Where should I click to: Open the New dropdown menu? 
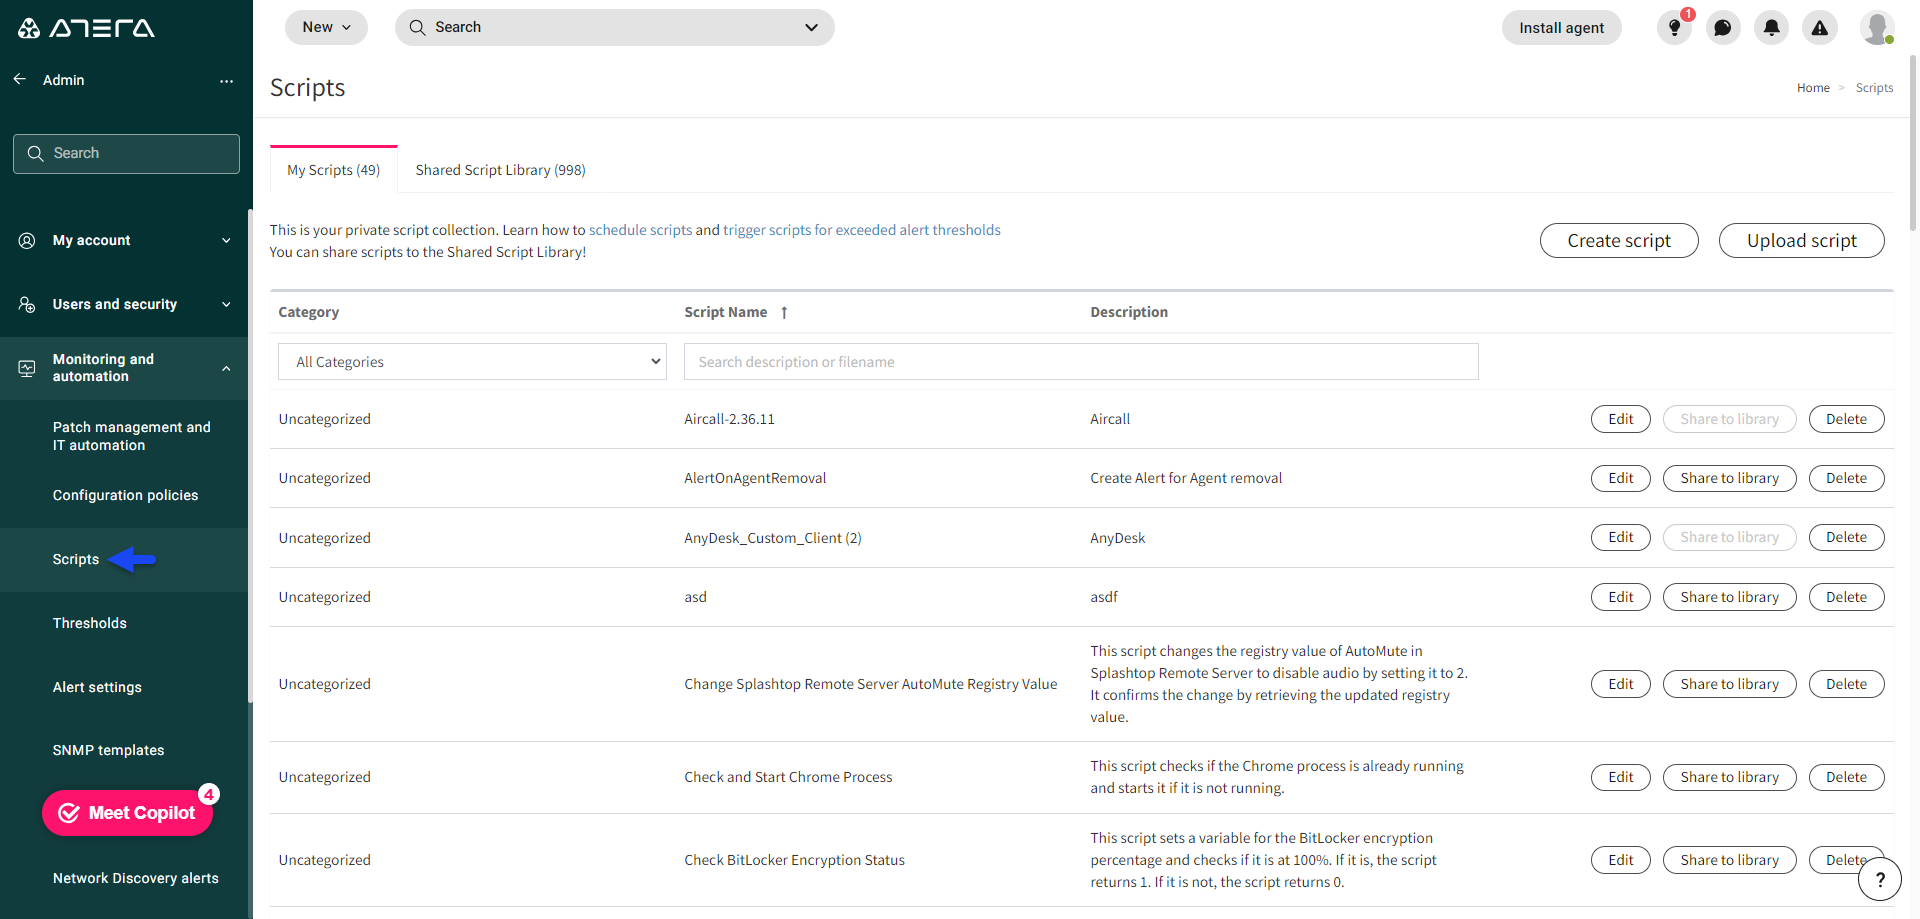point(326,27)
